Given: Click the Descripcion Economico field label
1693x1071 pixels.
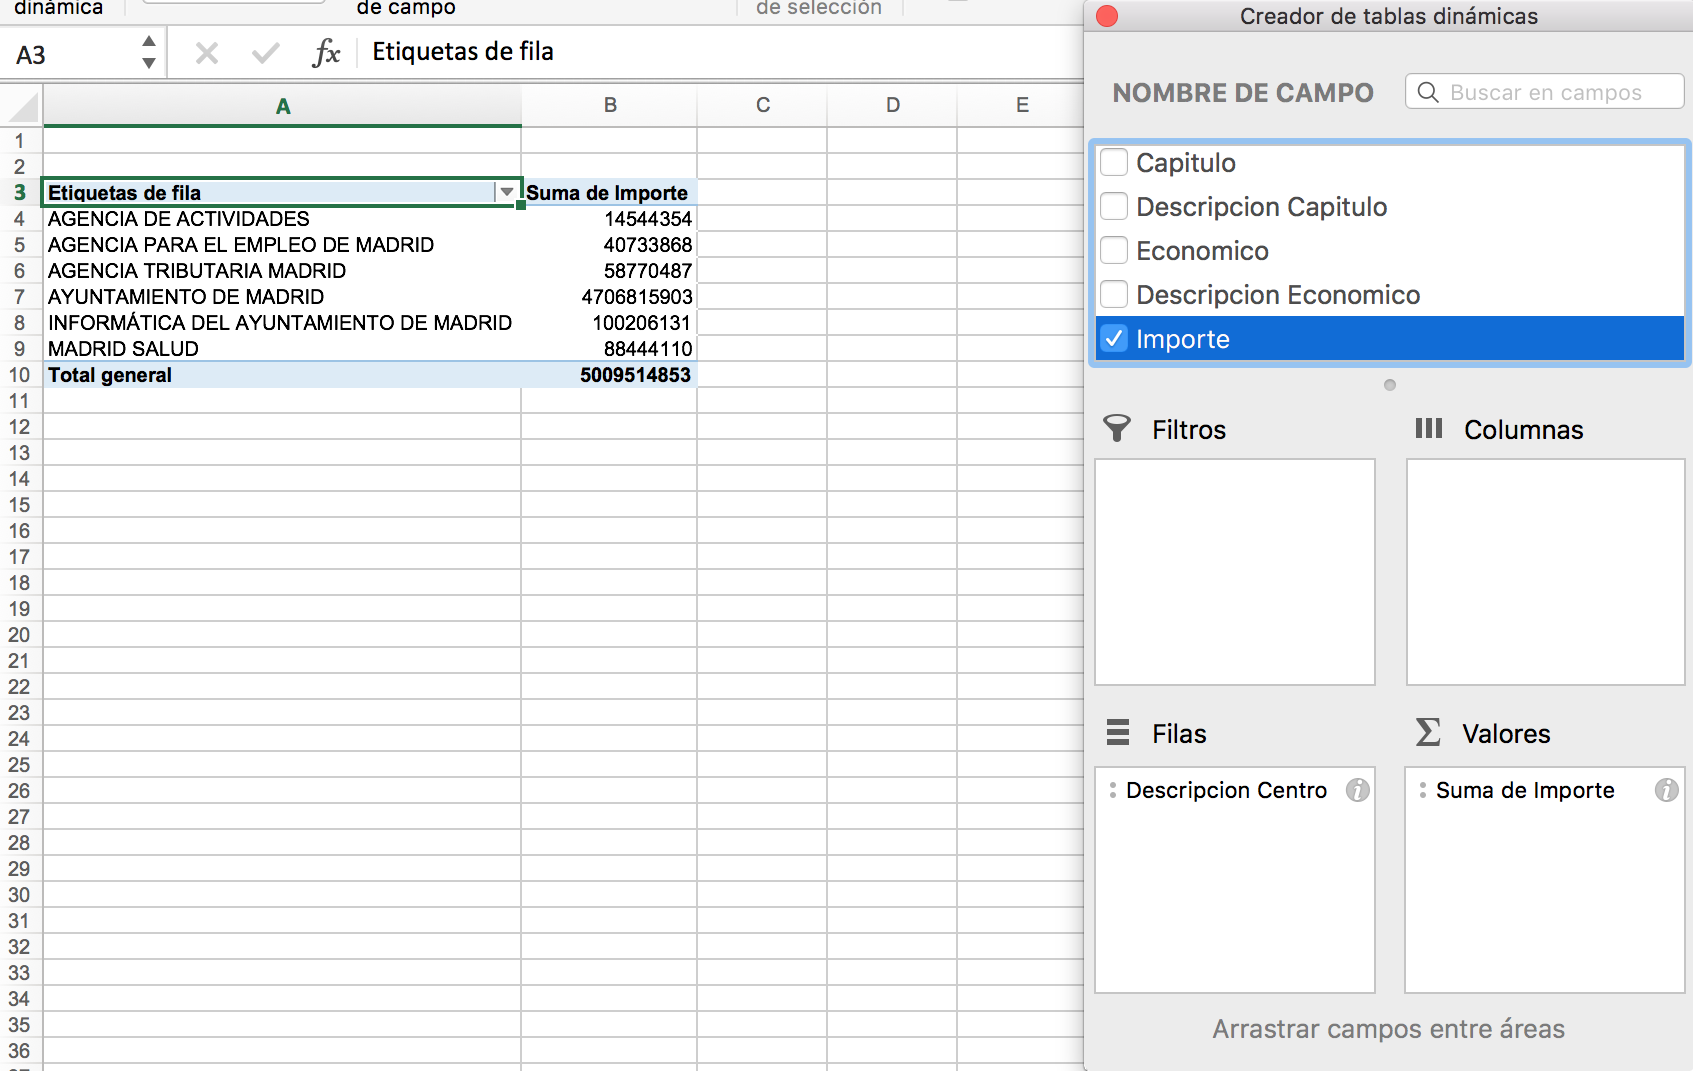Looking at the screenshot, I should click(x=1278, y=294).
